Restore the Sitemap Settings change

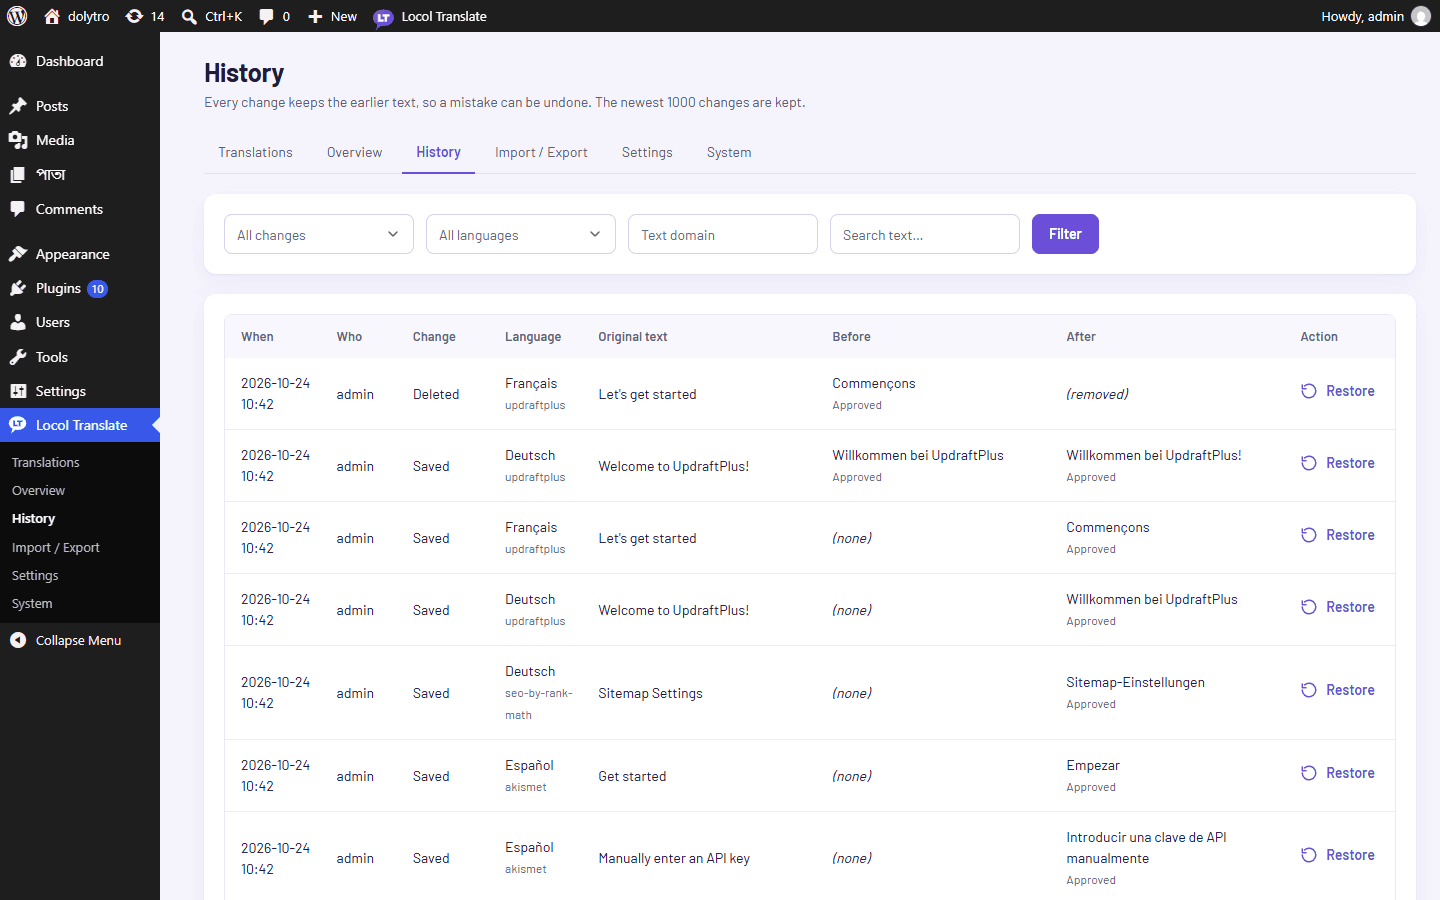(1338, 690)
